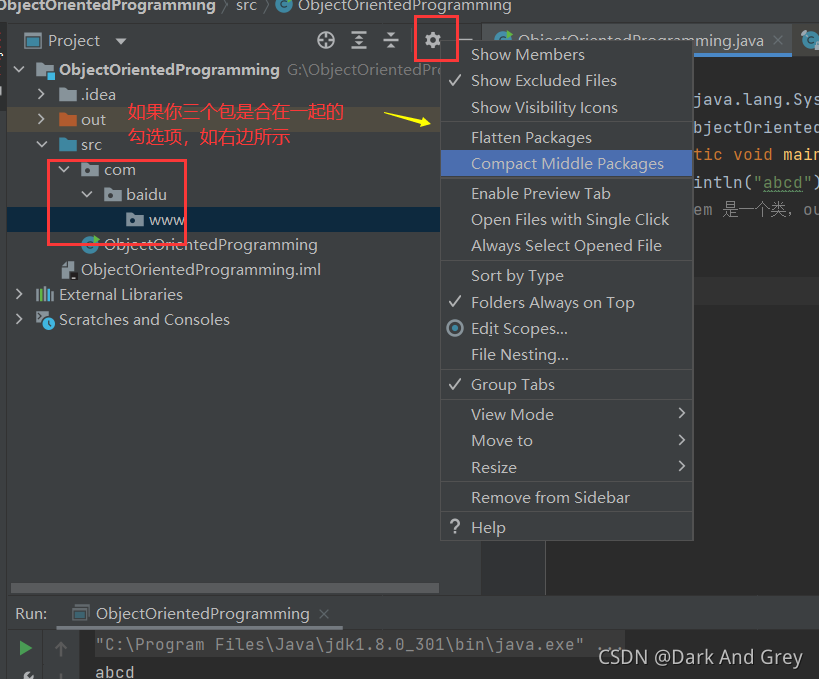Screen dimensions: 819x679
Task: Toggle Always Select Opened File
Action: [567, 246]
